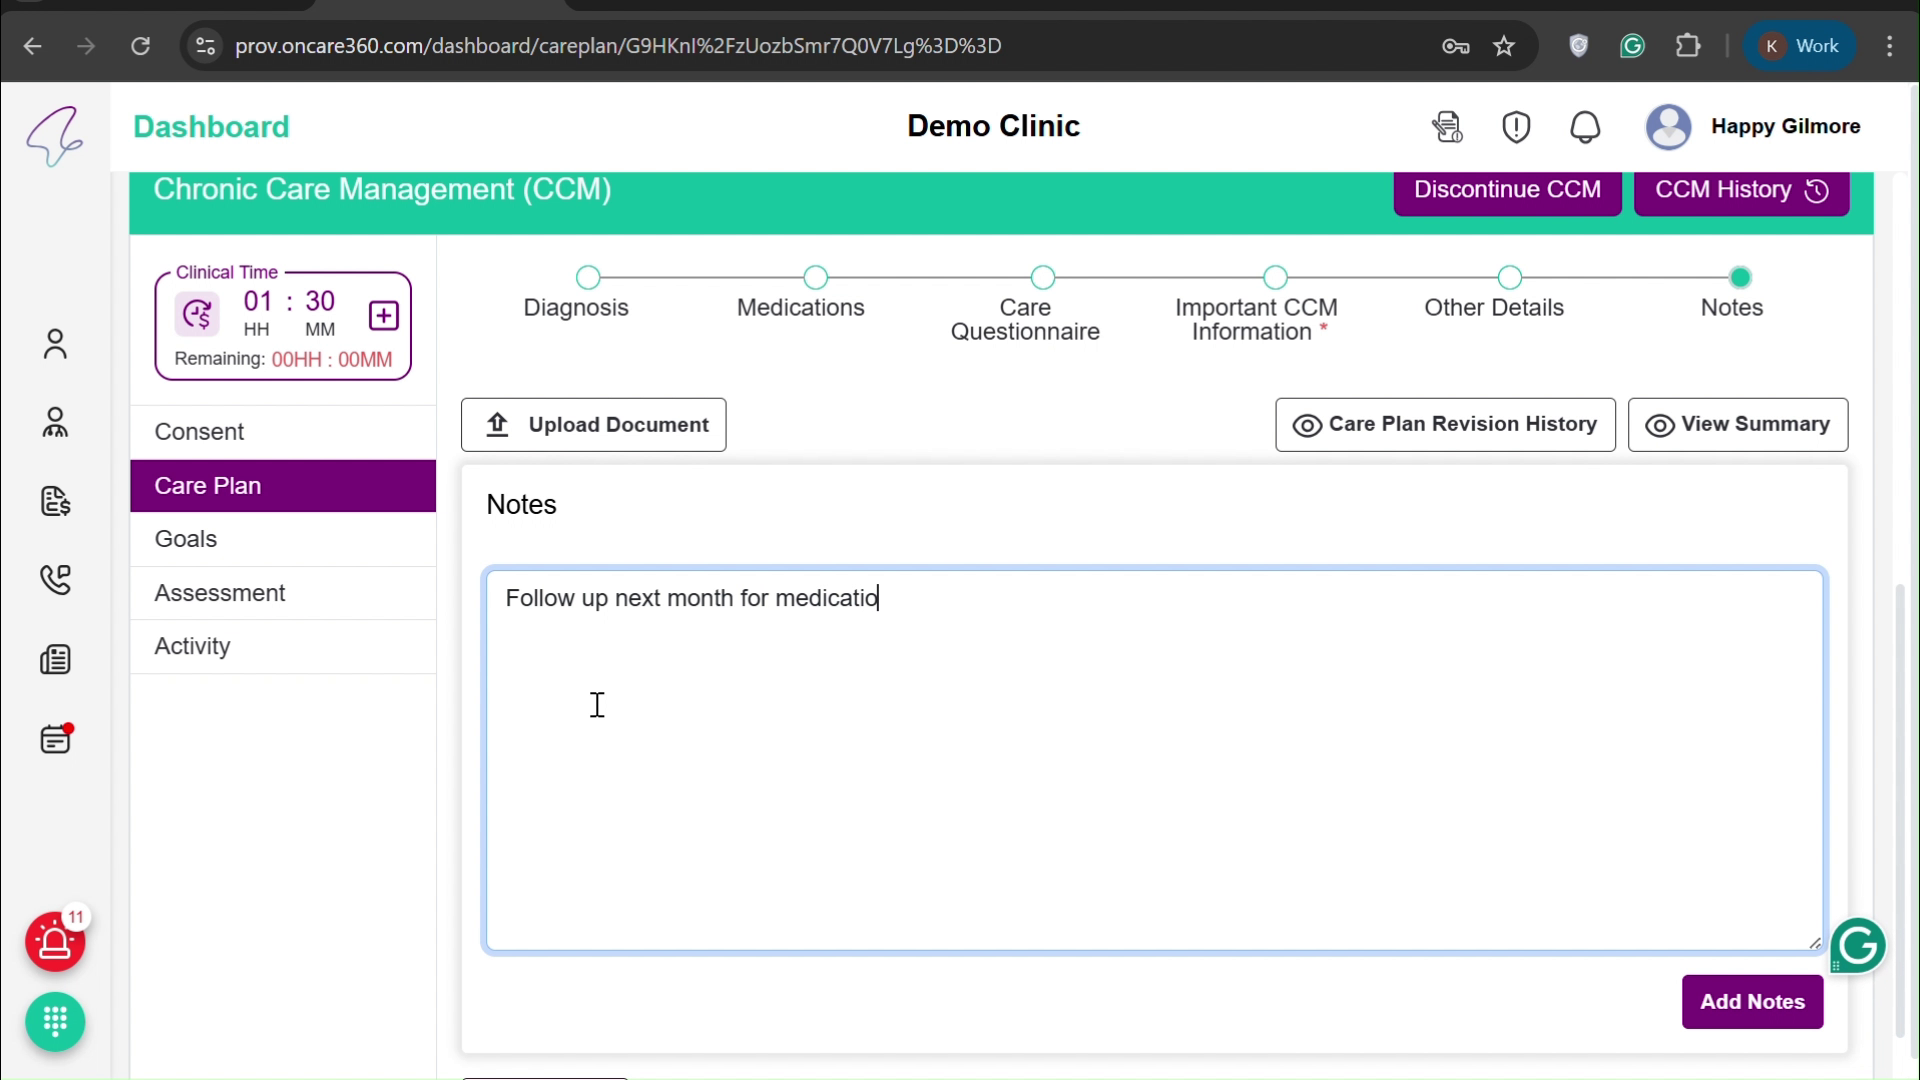This screenshot has width=1920, height=1080.
Task: Select the Other Details step circle
Action: click(1510, 277)
